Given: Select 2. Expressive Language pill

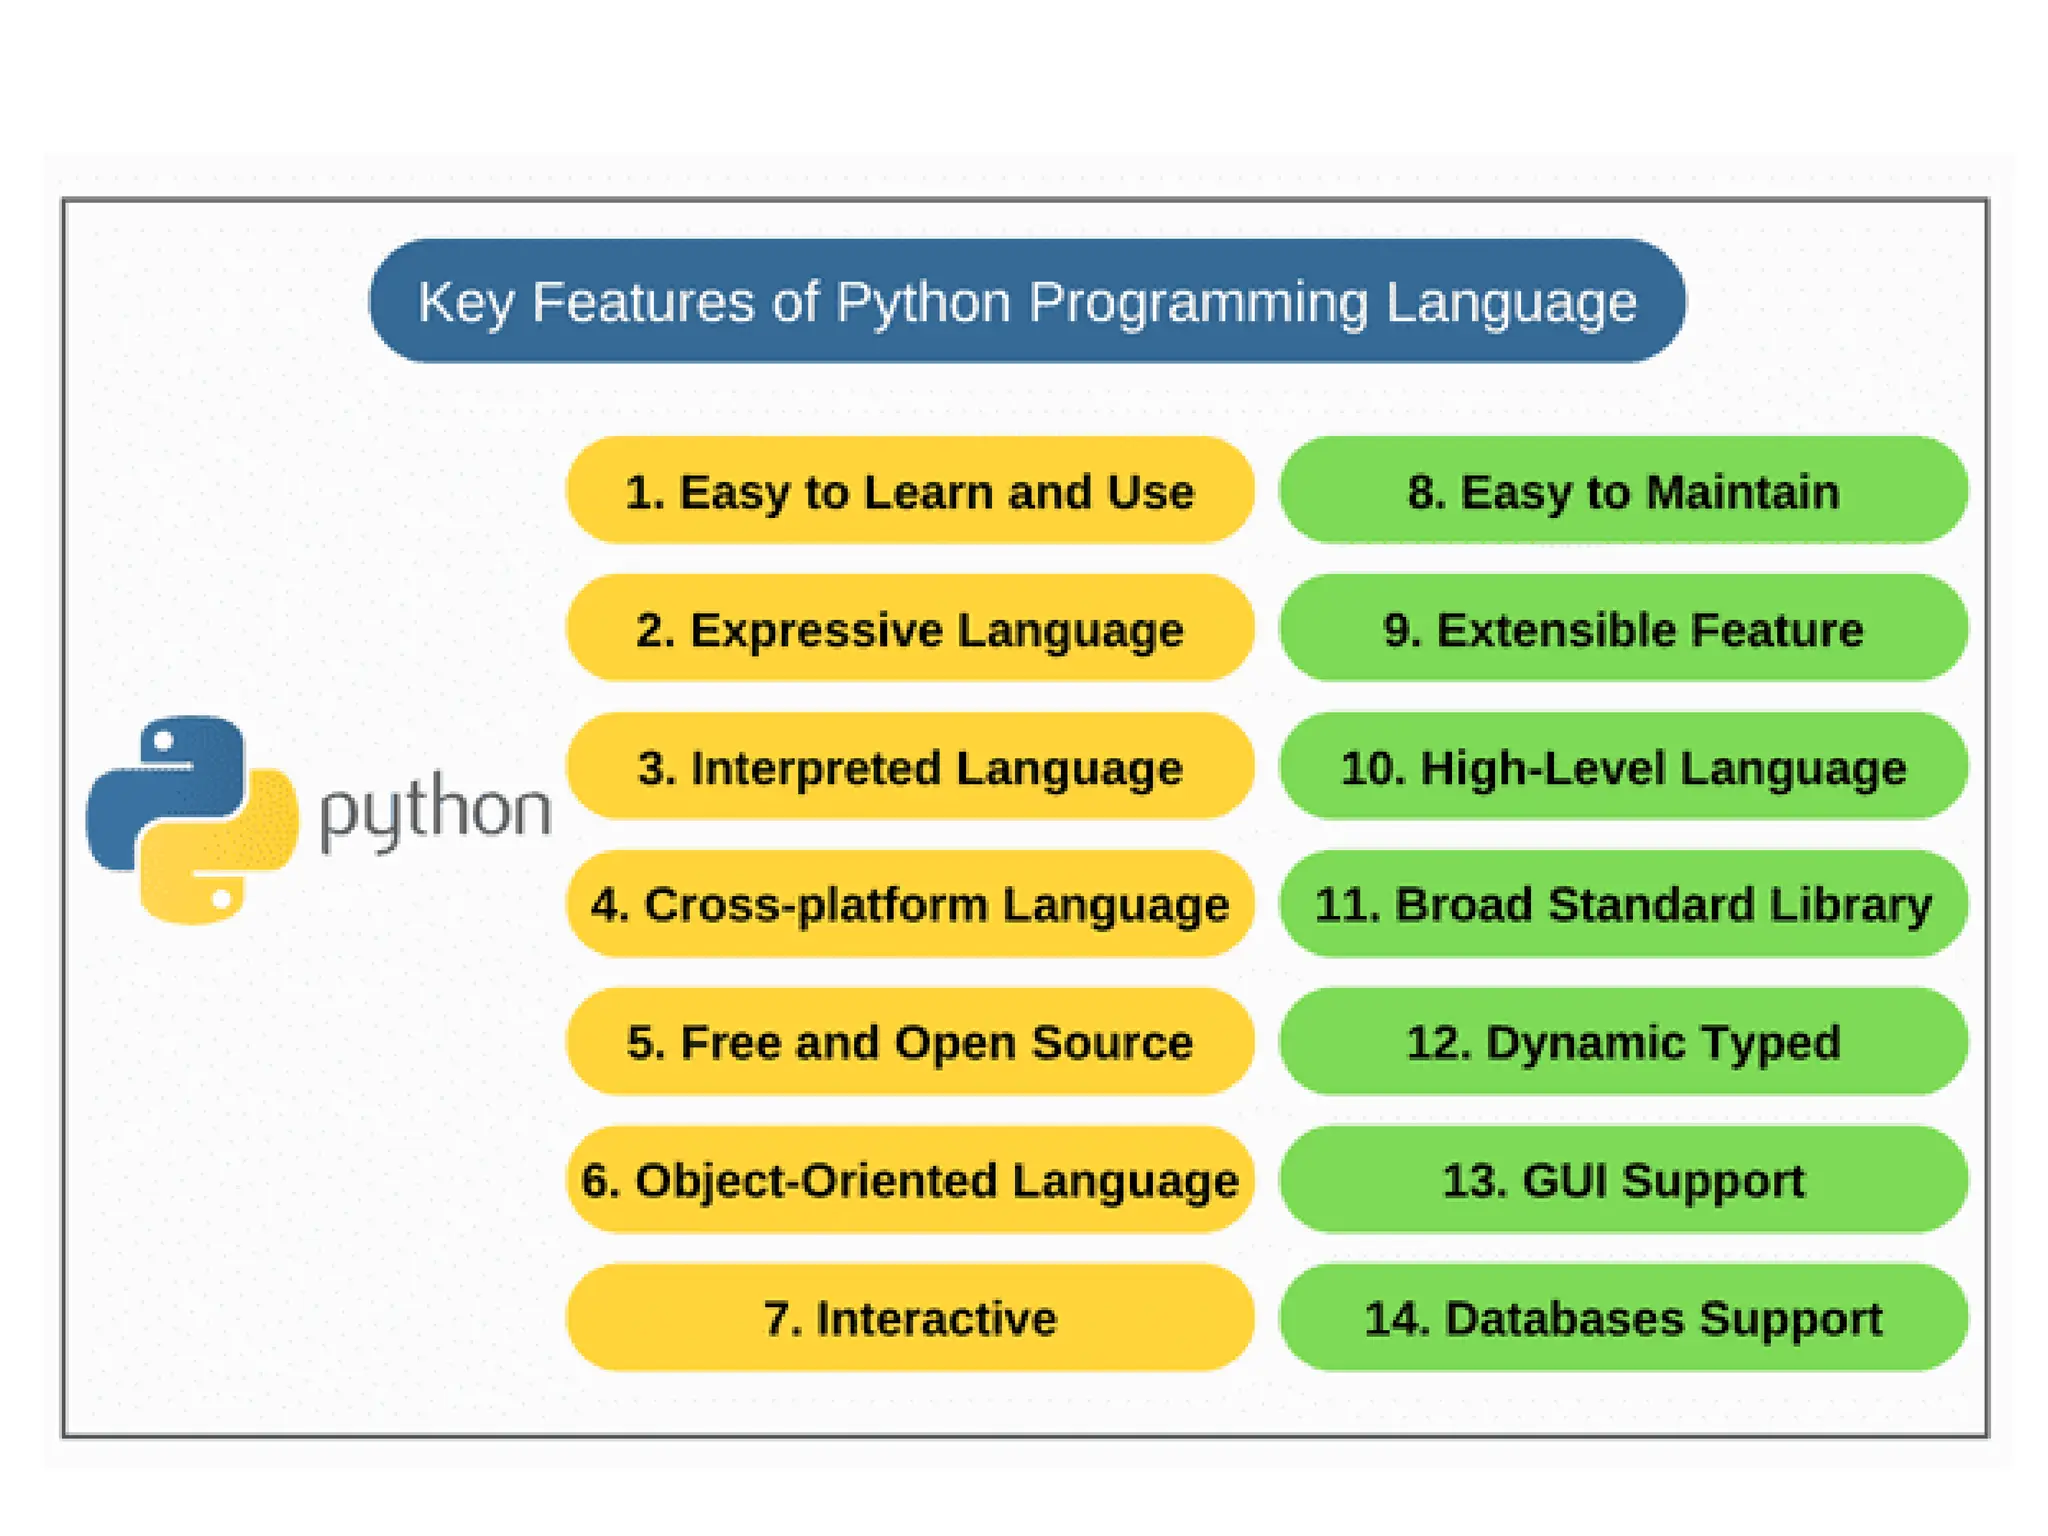Looking at the screenshot, I should click(909, 629).
